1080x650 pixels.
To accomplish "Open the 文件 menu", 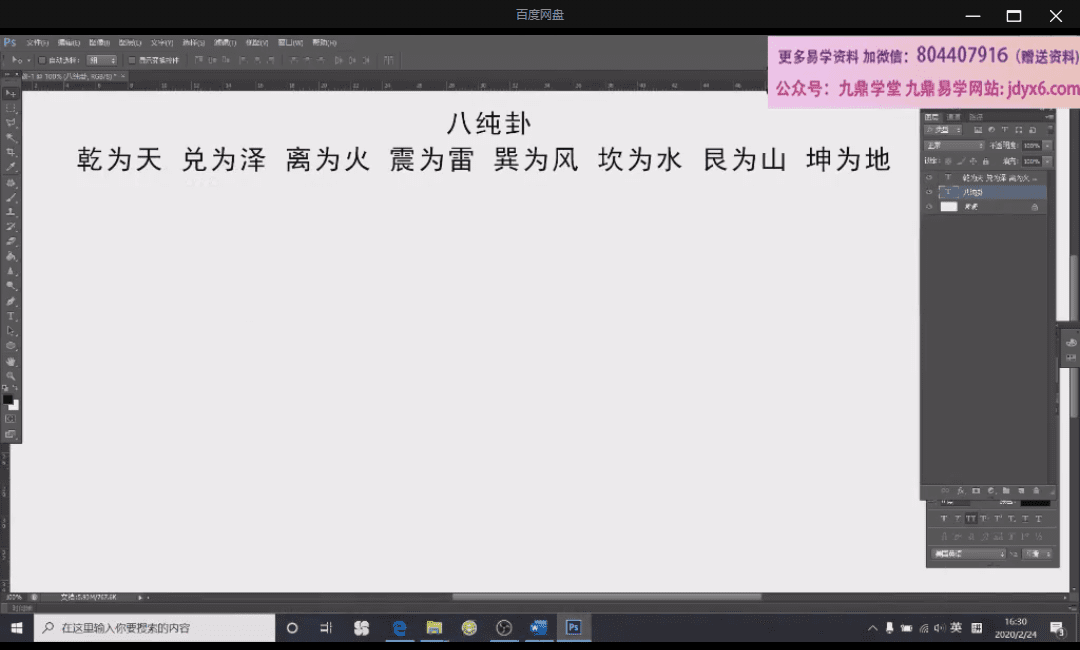I will 37,43.
